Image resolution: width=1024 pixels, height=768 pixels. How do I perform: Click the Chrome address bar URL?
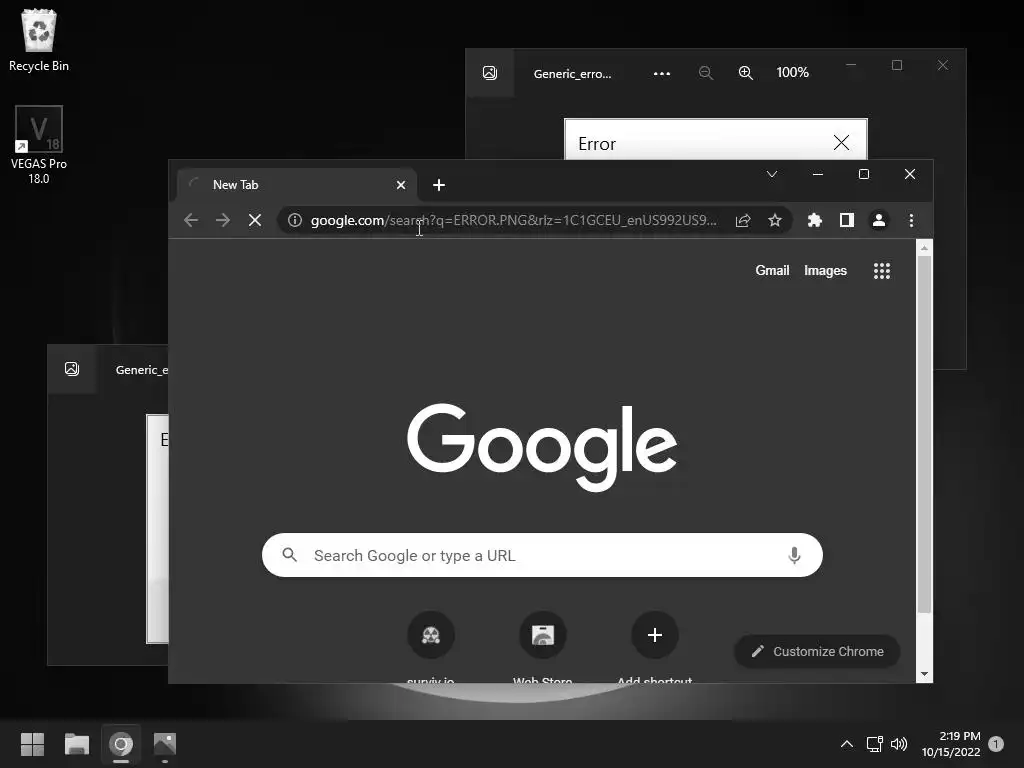click(513, 220)
